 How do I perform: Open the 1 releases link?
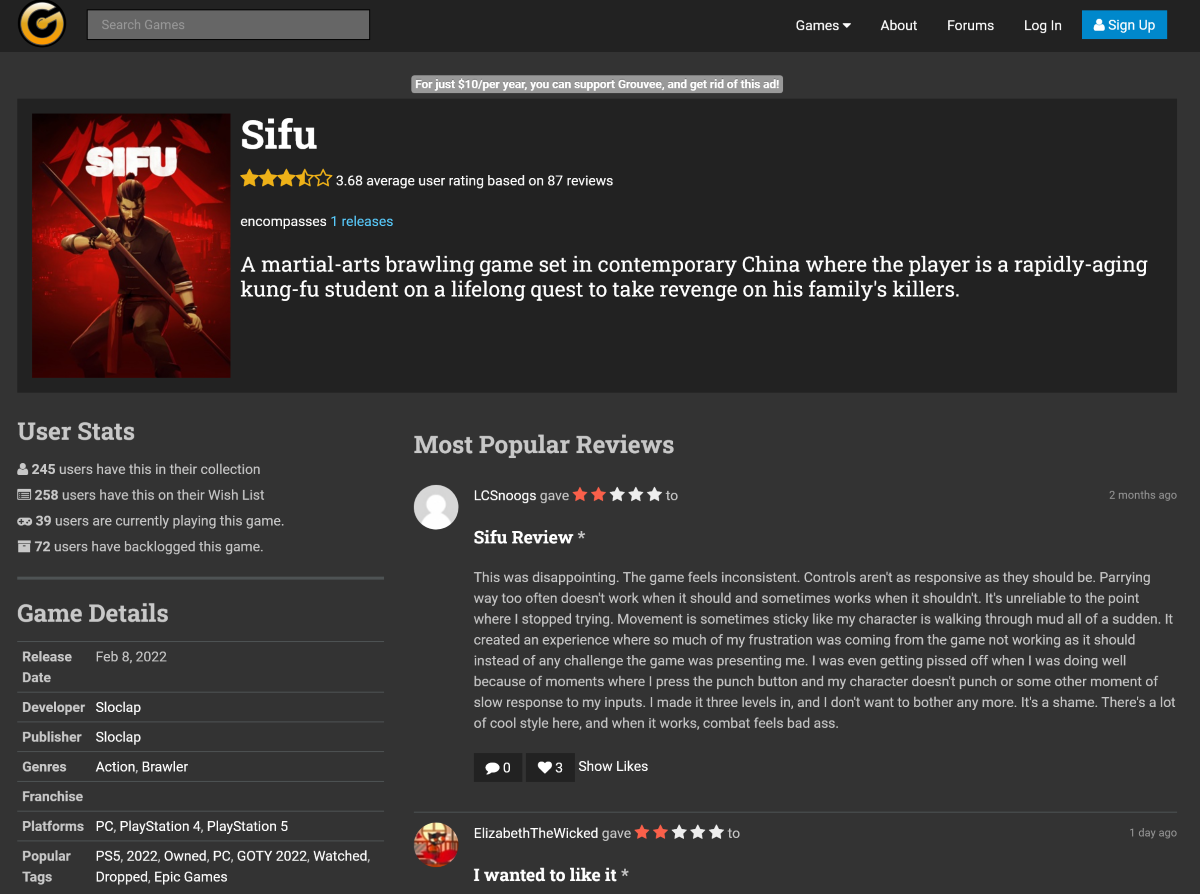(362, 221)
